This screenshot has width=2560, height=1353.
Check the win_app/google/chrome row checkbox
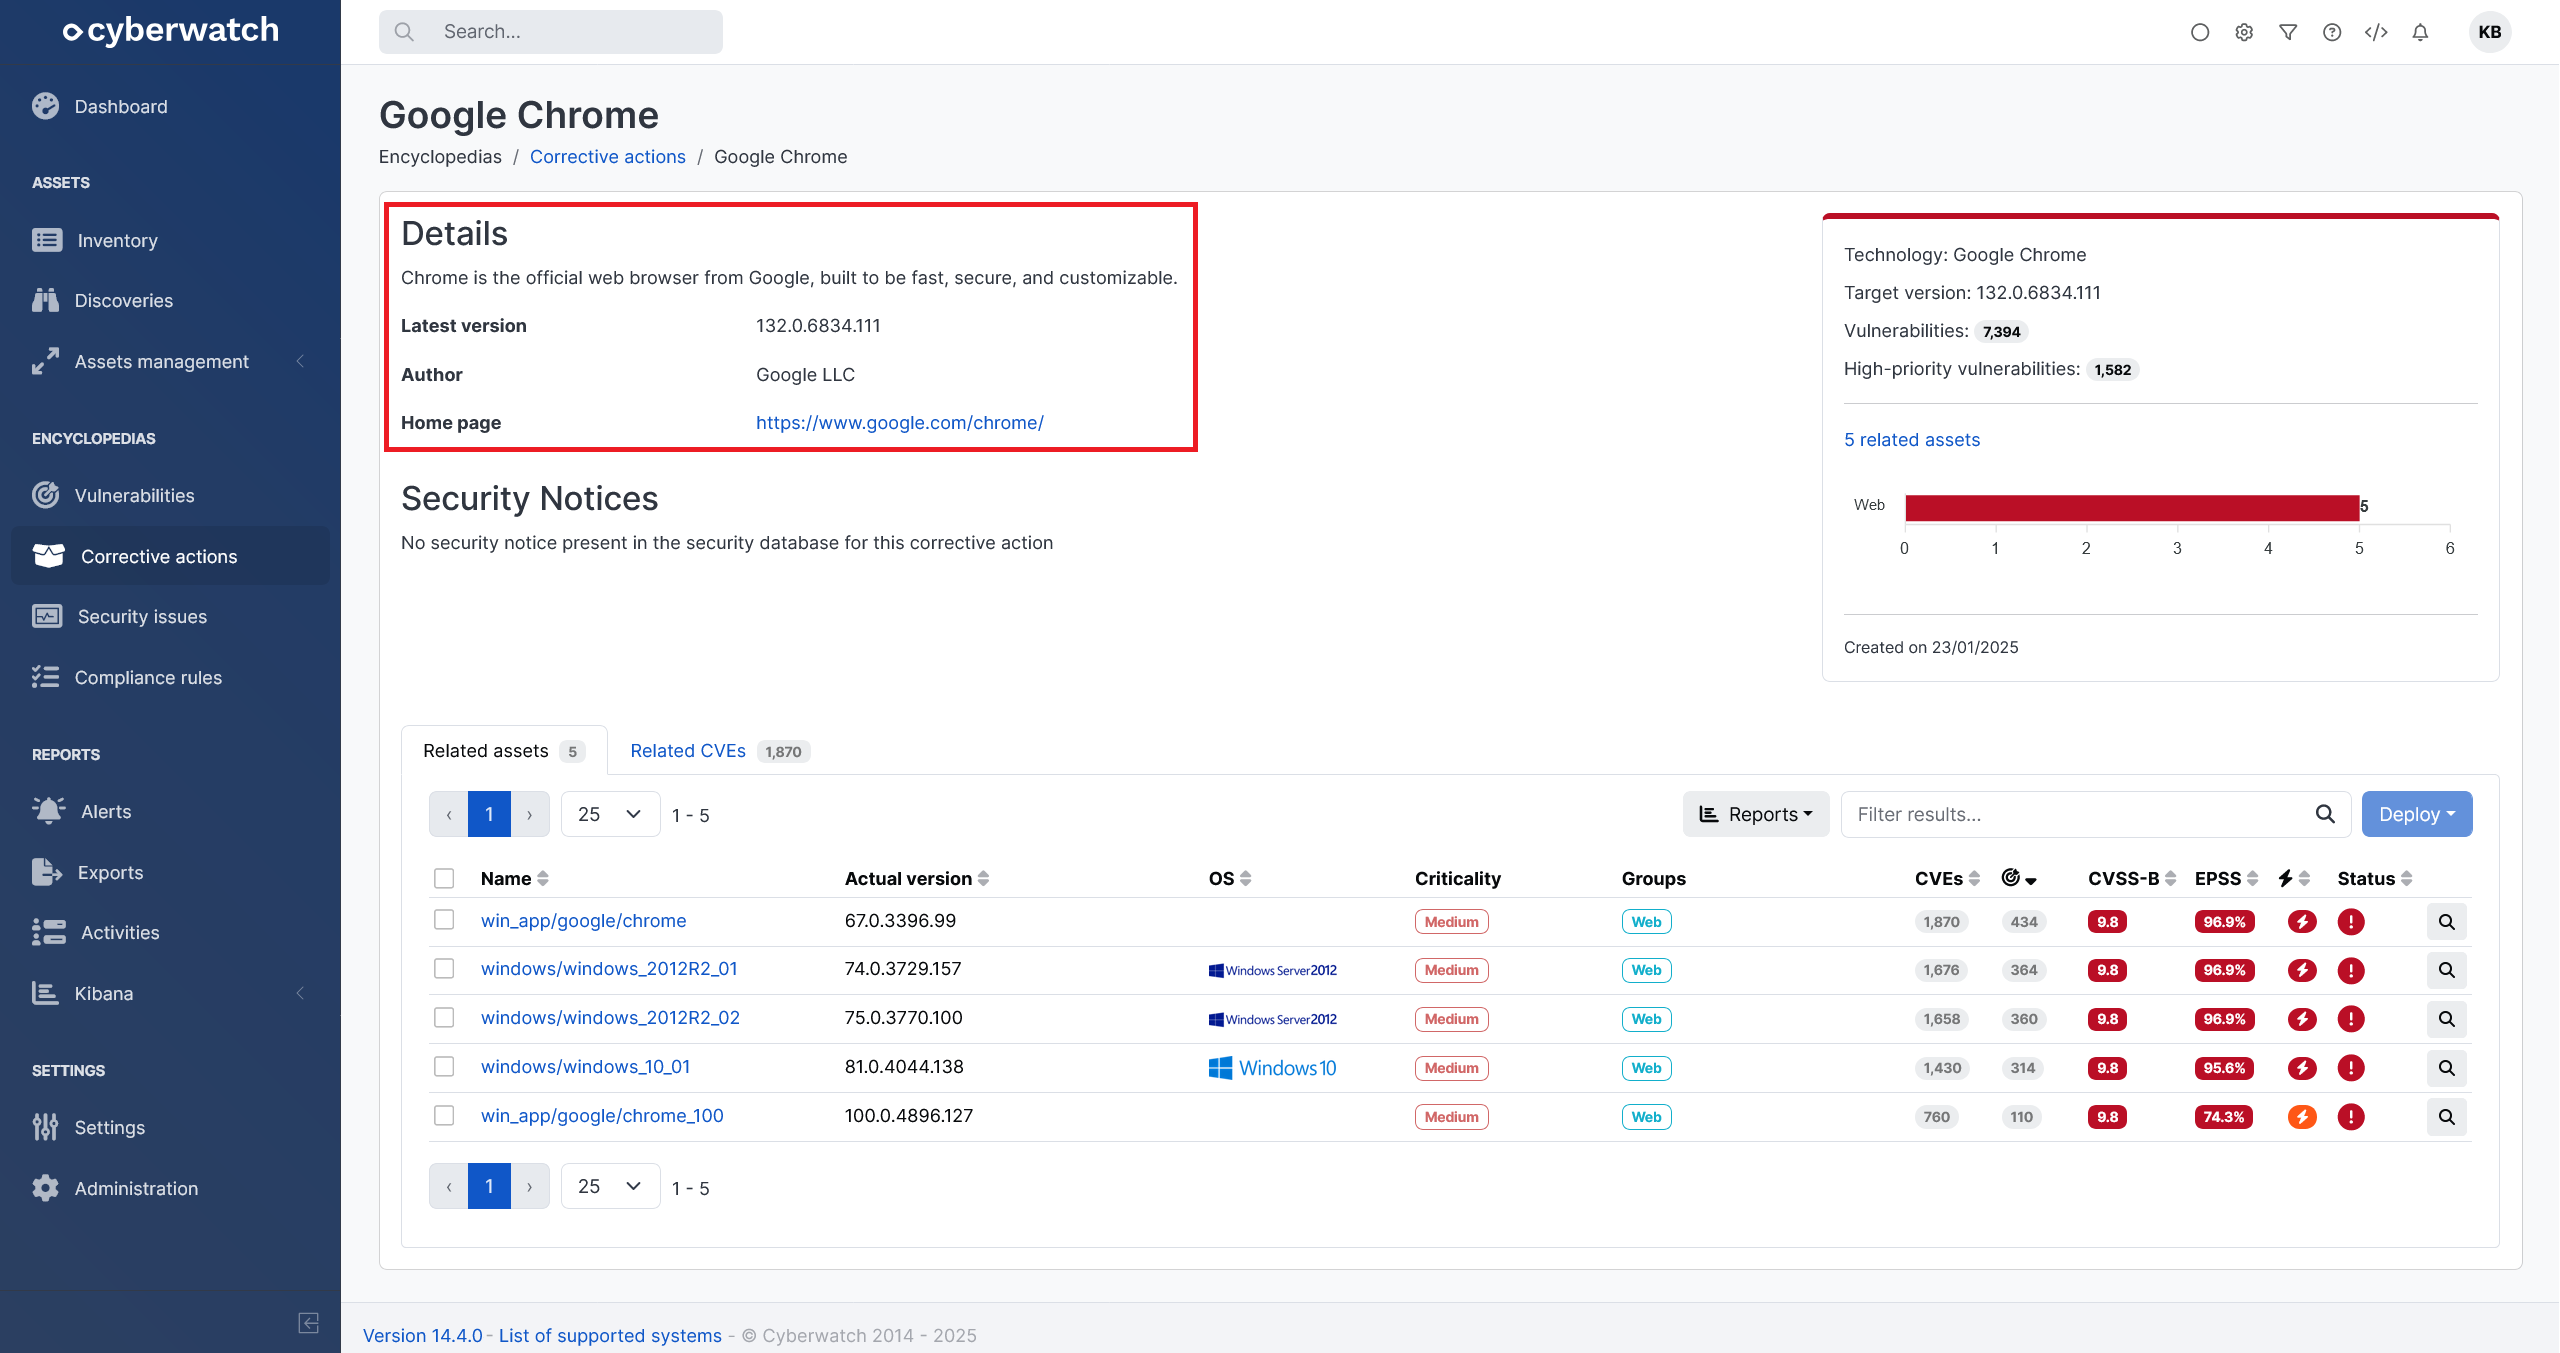pos(444,919)
